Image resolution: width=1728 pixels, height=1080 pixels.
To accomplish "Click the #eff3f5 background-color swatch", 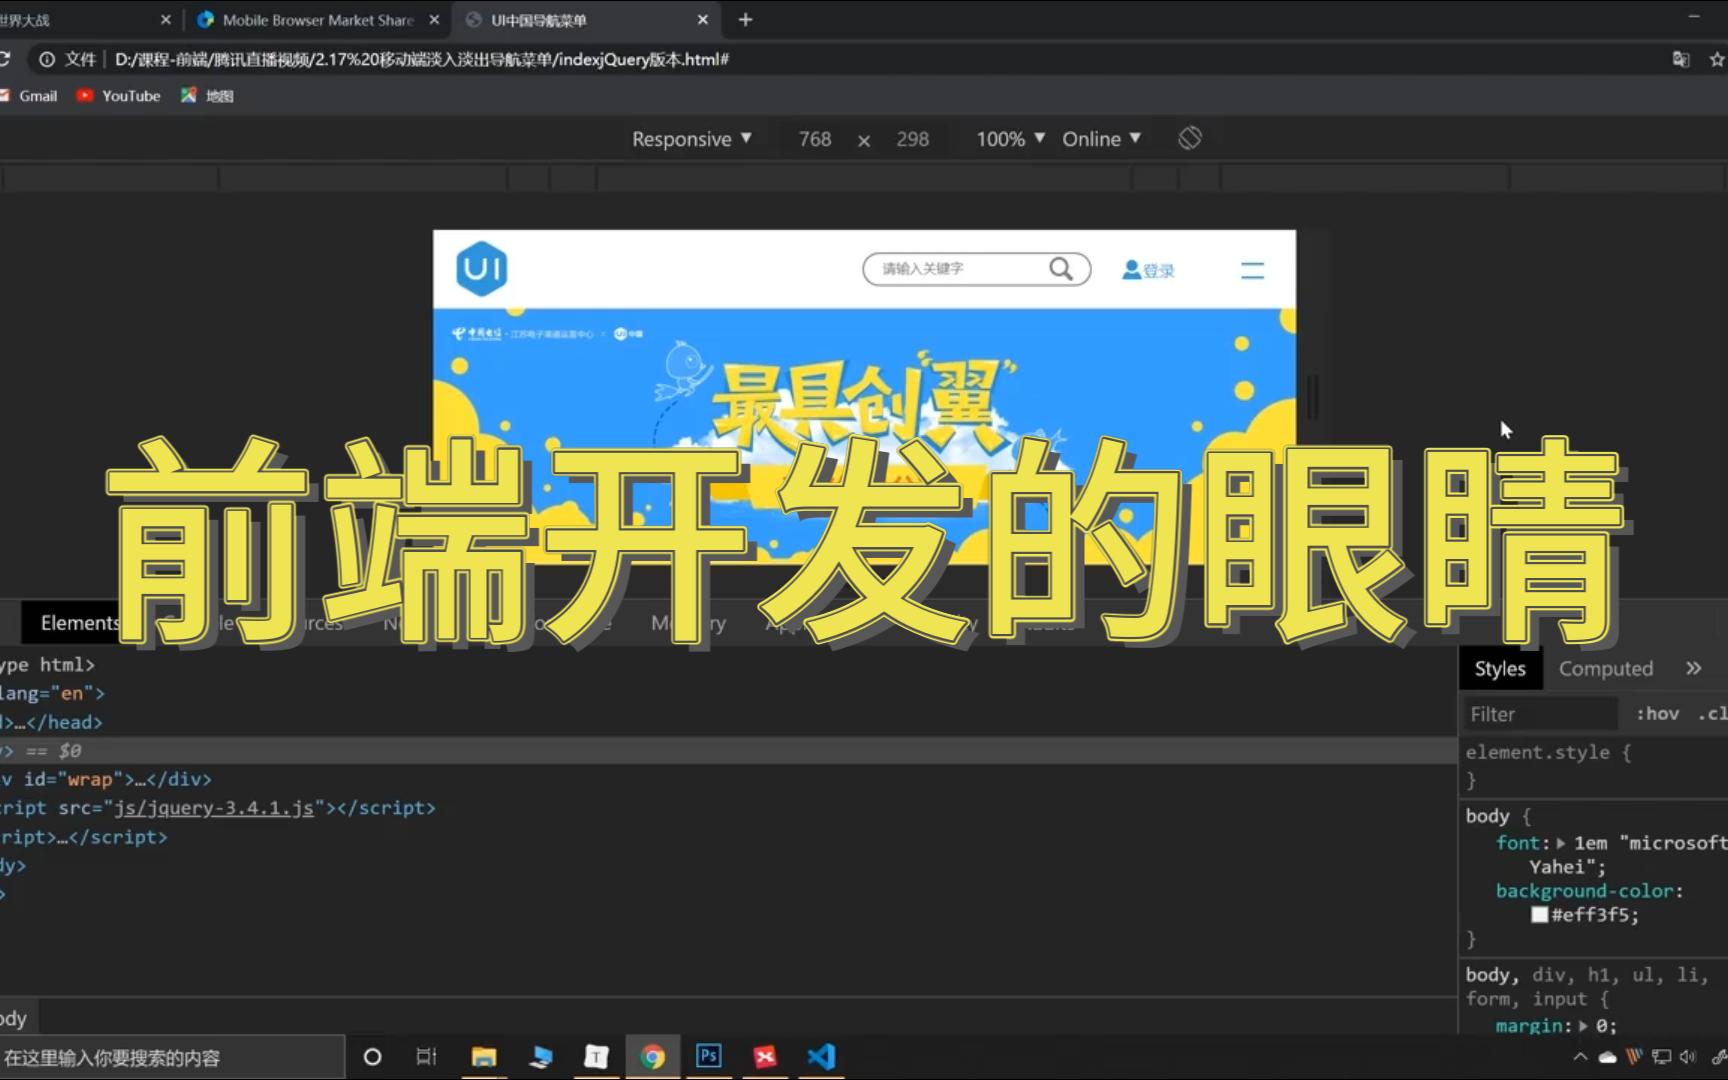I will point(1539,914).
